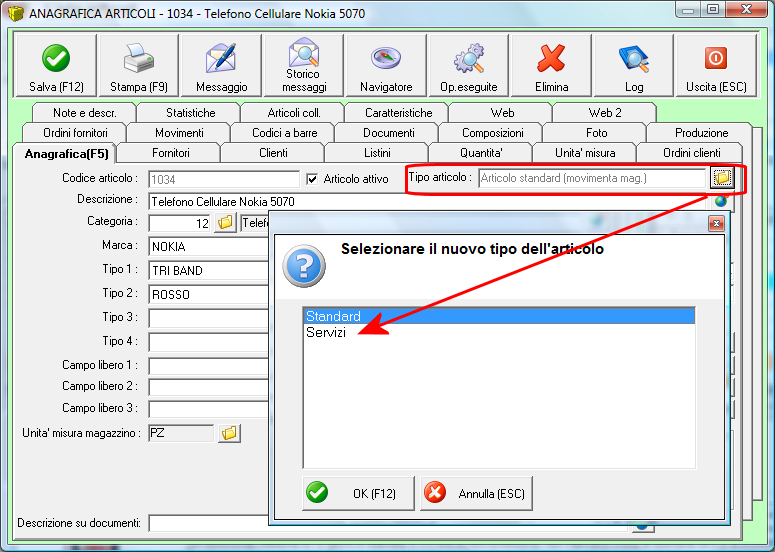775x552 pixels.
Task: Click the Campo libero 1 field
Action: pyautogui.click(x=208, y=366)
